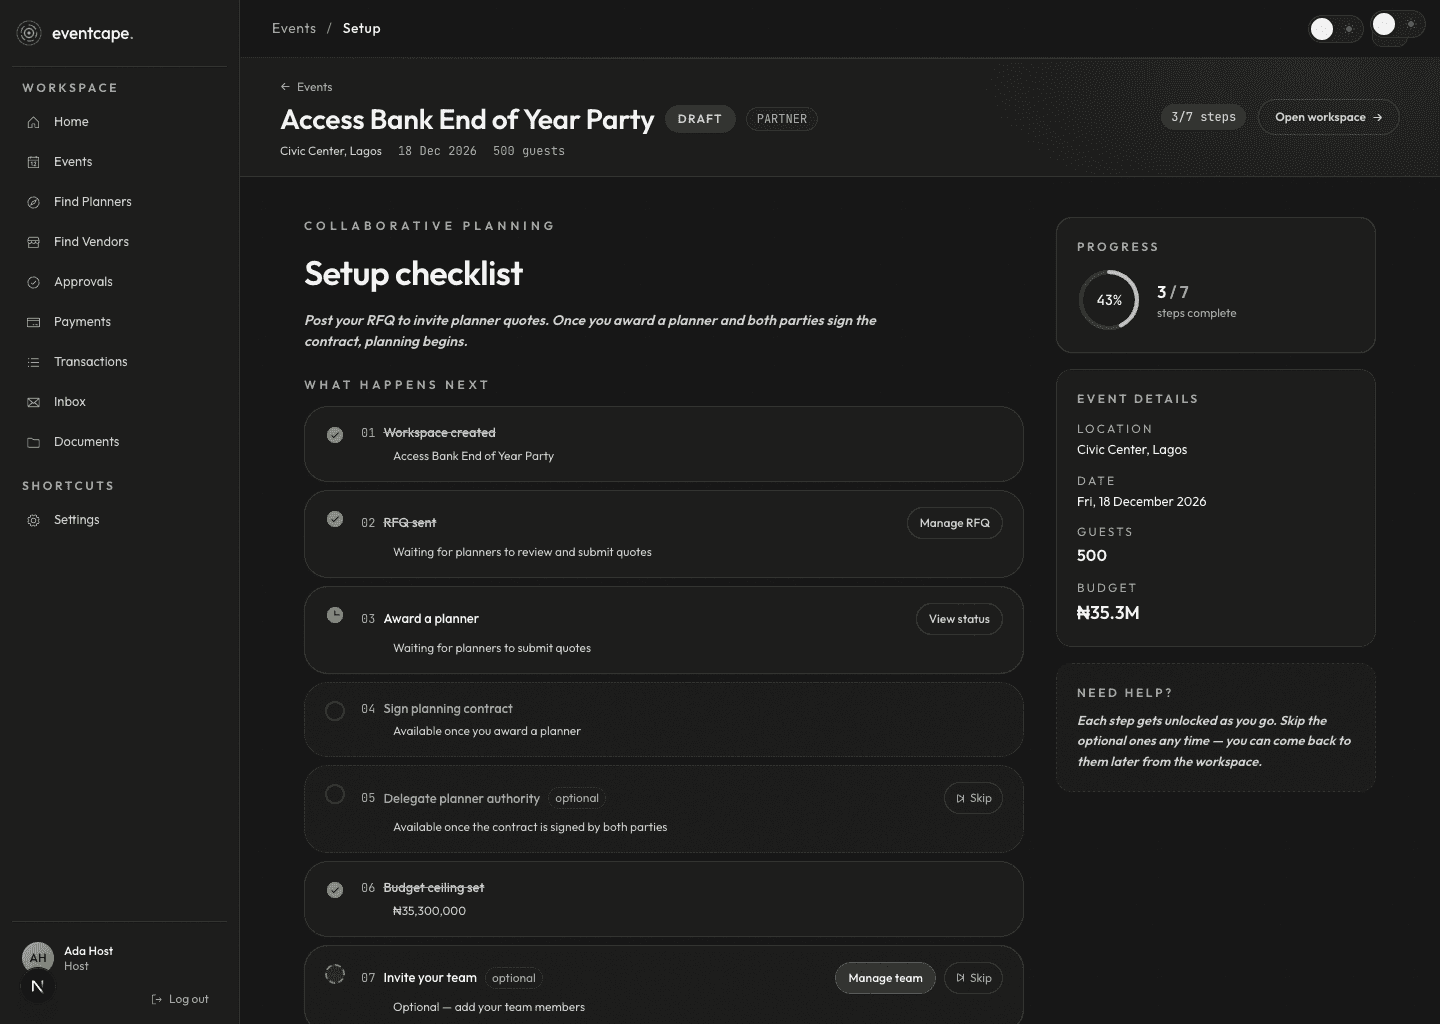Screen dimensions: 1440x1024
Task: Skip the Invite your team step
Action: (973, 978)
